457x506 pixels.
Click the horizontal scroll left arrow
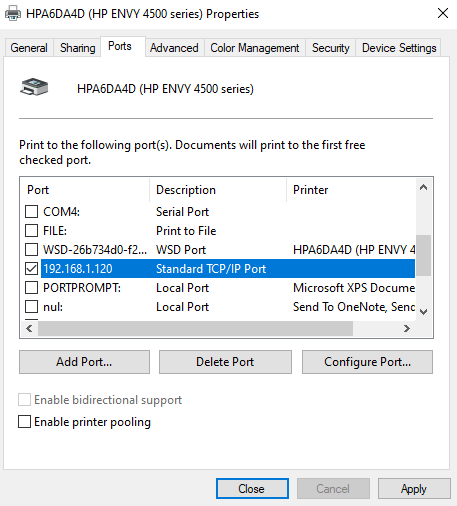pyautogui.click(x=29, y=329)
